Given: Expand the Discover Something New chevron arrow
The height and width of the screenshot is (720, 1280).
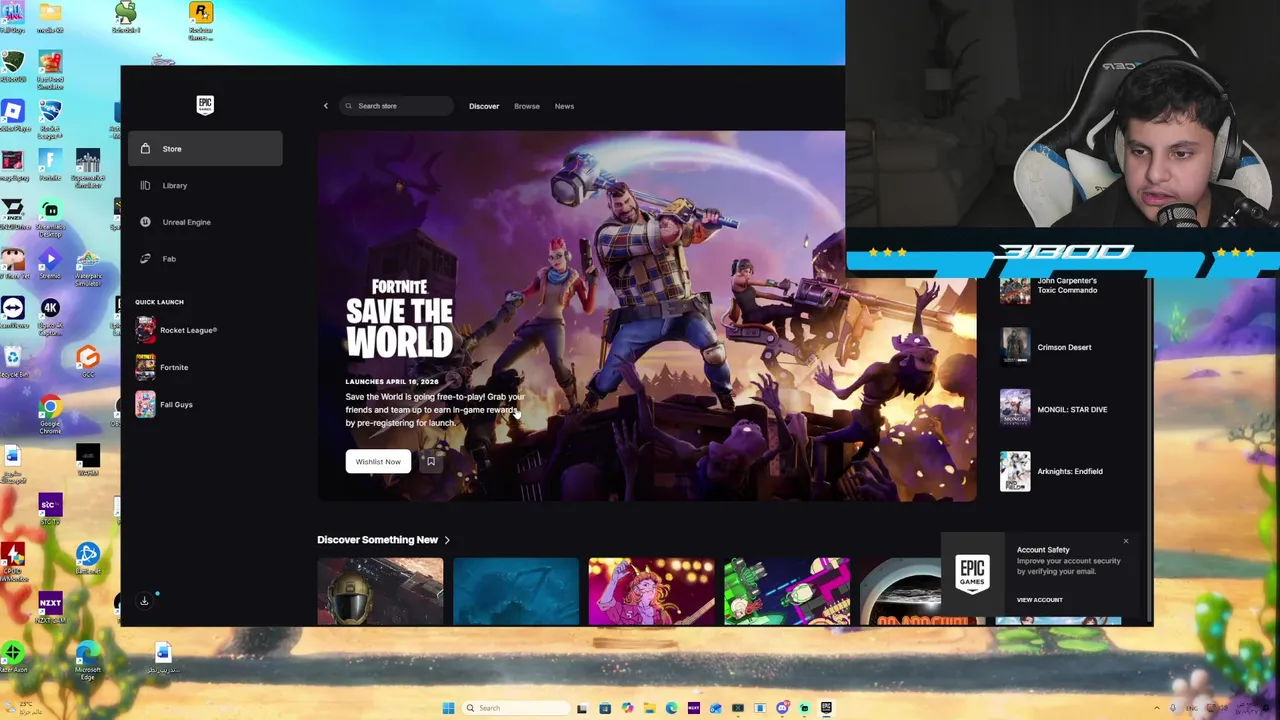Looking at the screenshot, I should 447,540.
